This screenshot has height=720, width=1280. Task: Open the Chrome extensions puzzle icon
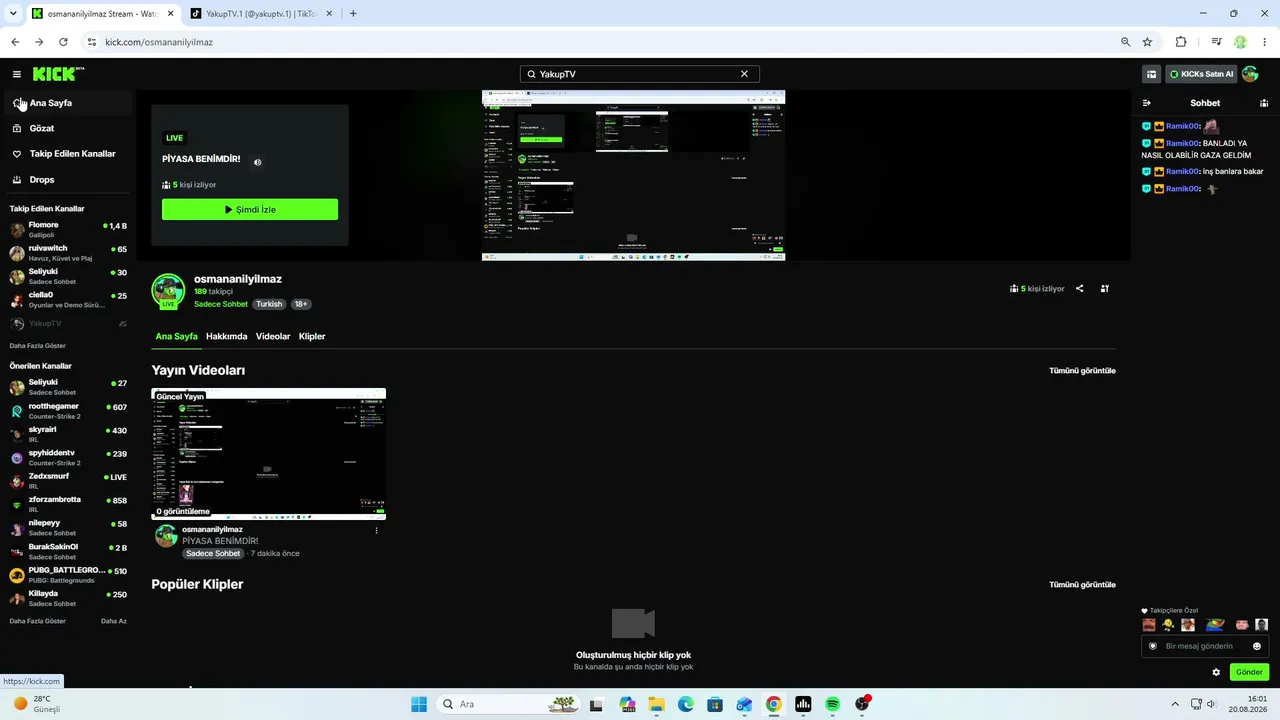(1181, 42)
